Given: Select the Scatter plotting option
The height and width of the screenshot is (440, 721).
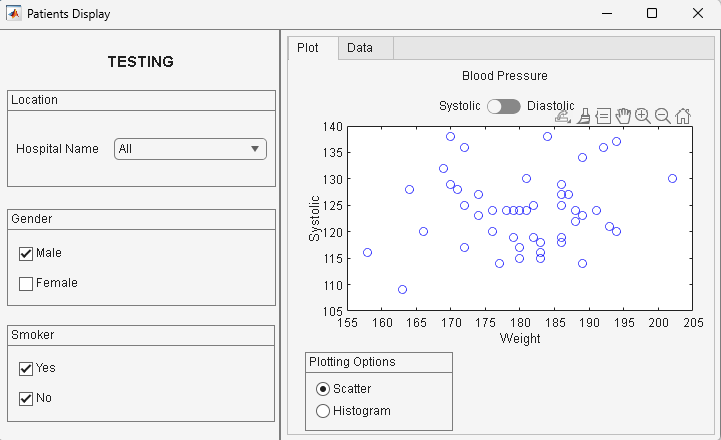Looking at the screenshot, I should click(323, 389).
